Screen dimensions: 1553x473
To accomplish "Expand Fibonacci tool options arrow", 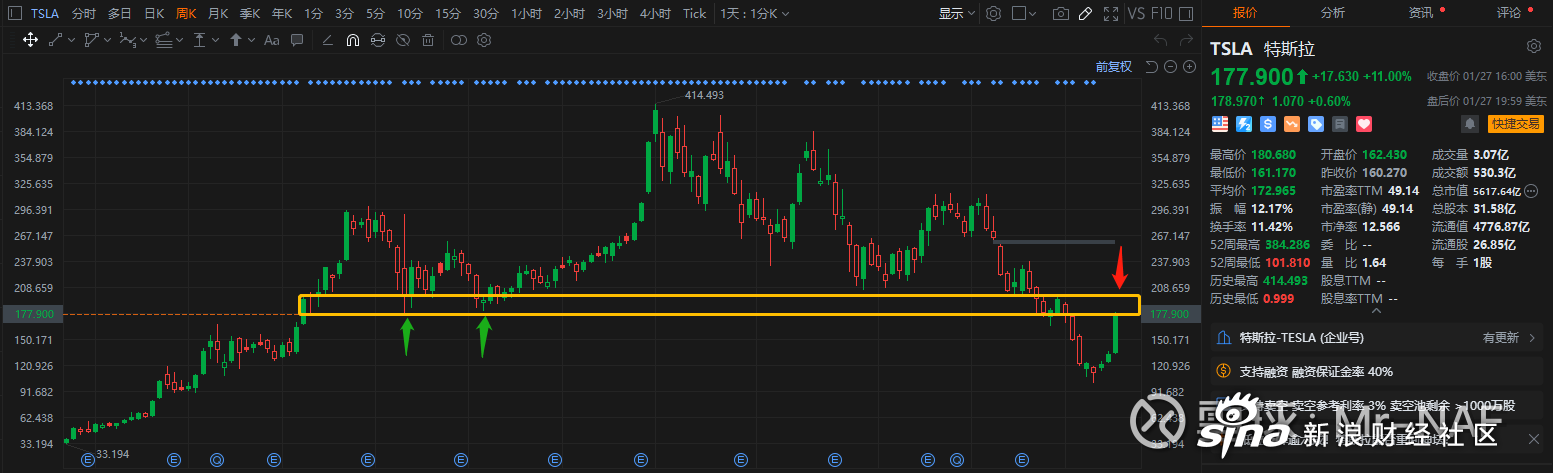I will 179,40.
